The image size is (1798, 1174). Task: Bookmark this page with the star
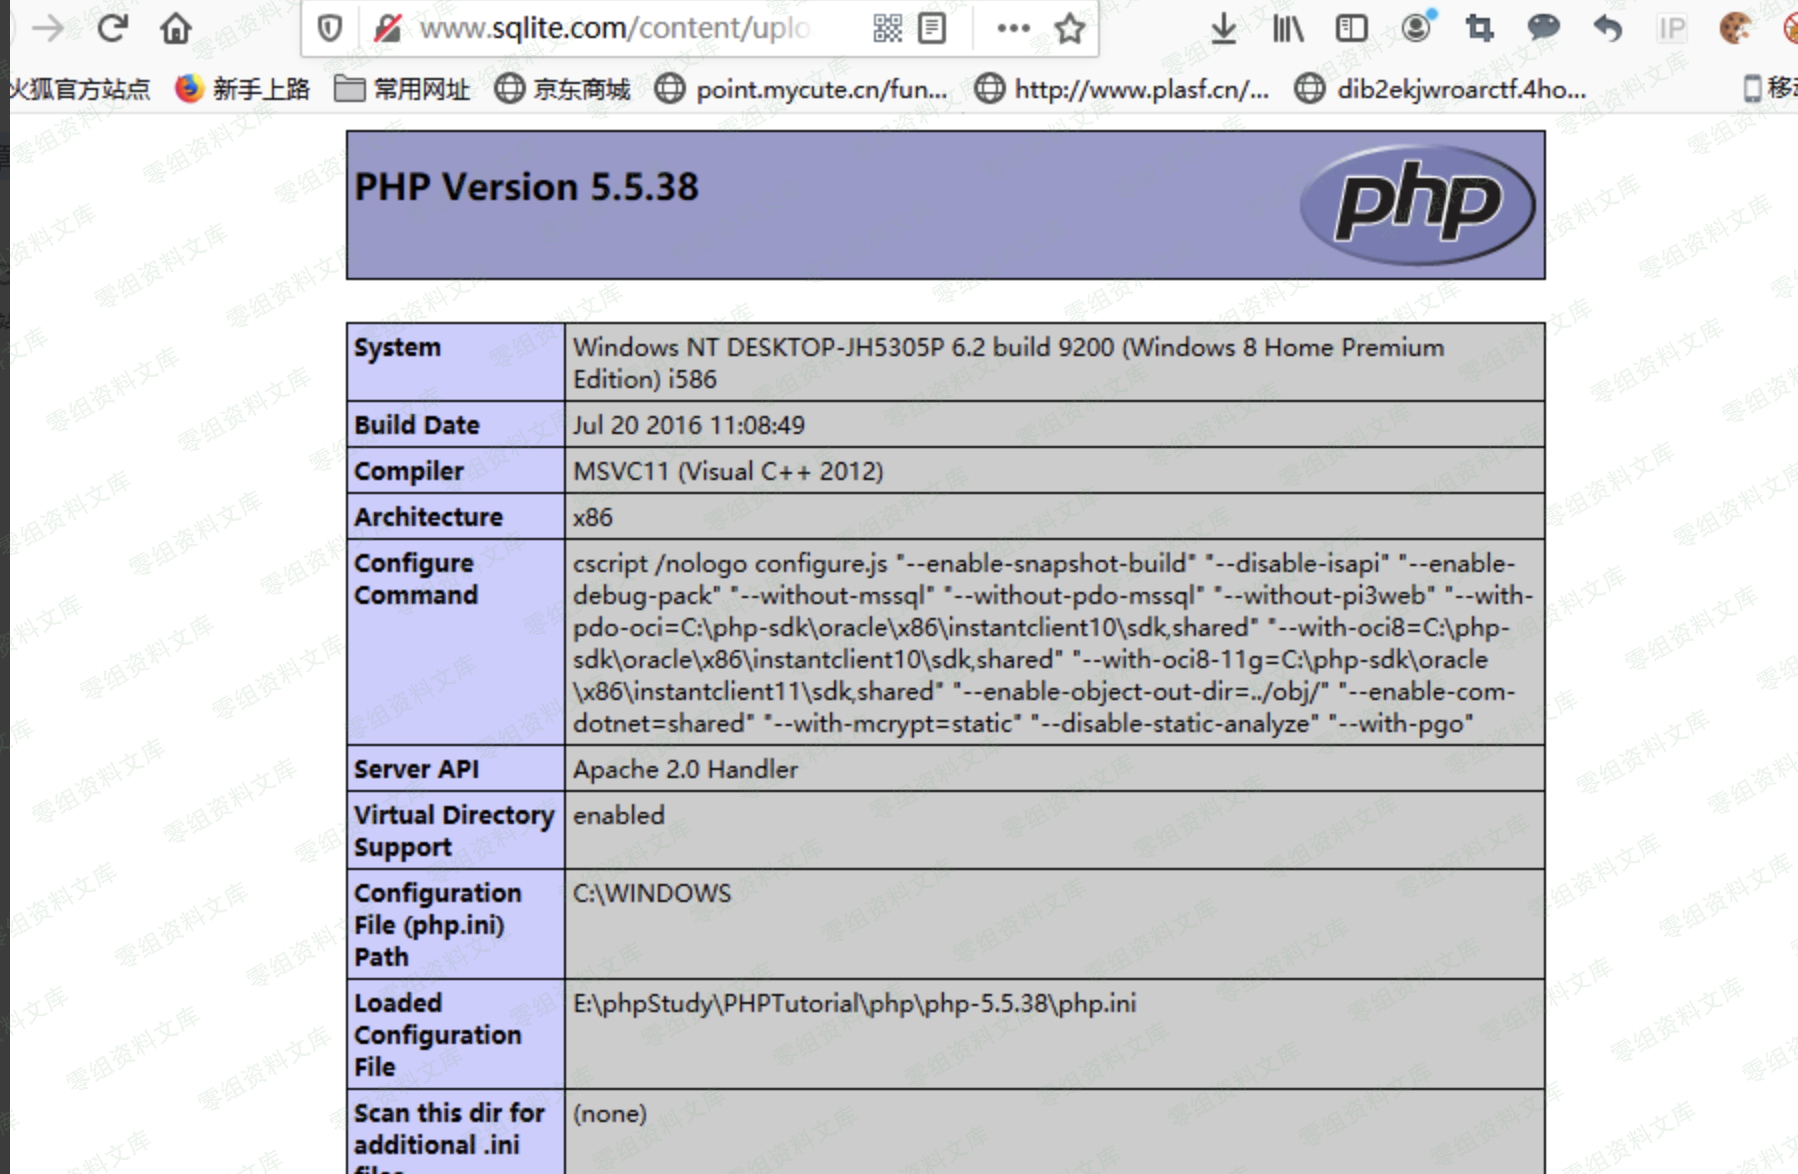1069,28
